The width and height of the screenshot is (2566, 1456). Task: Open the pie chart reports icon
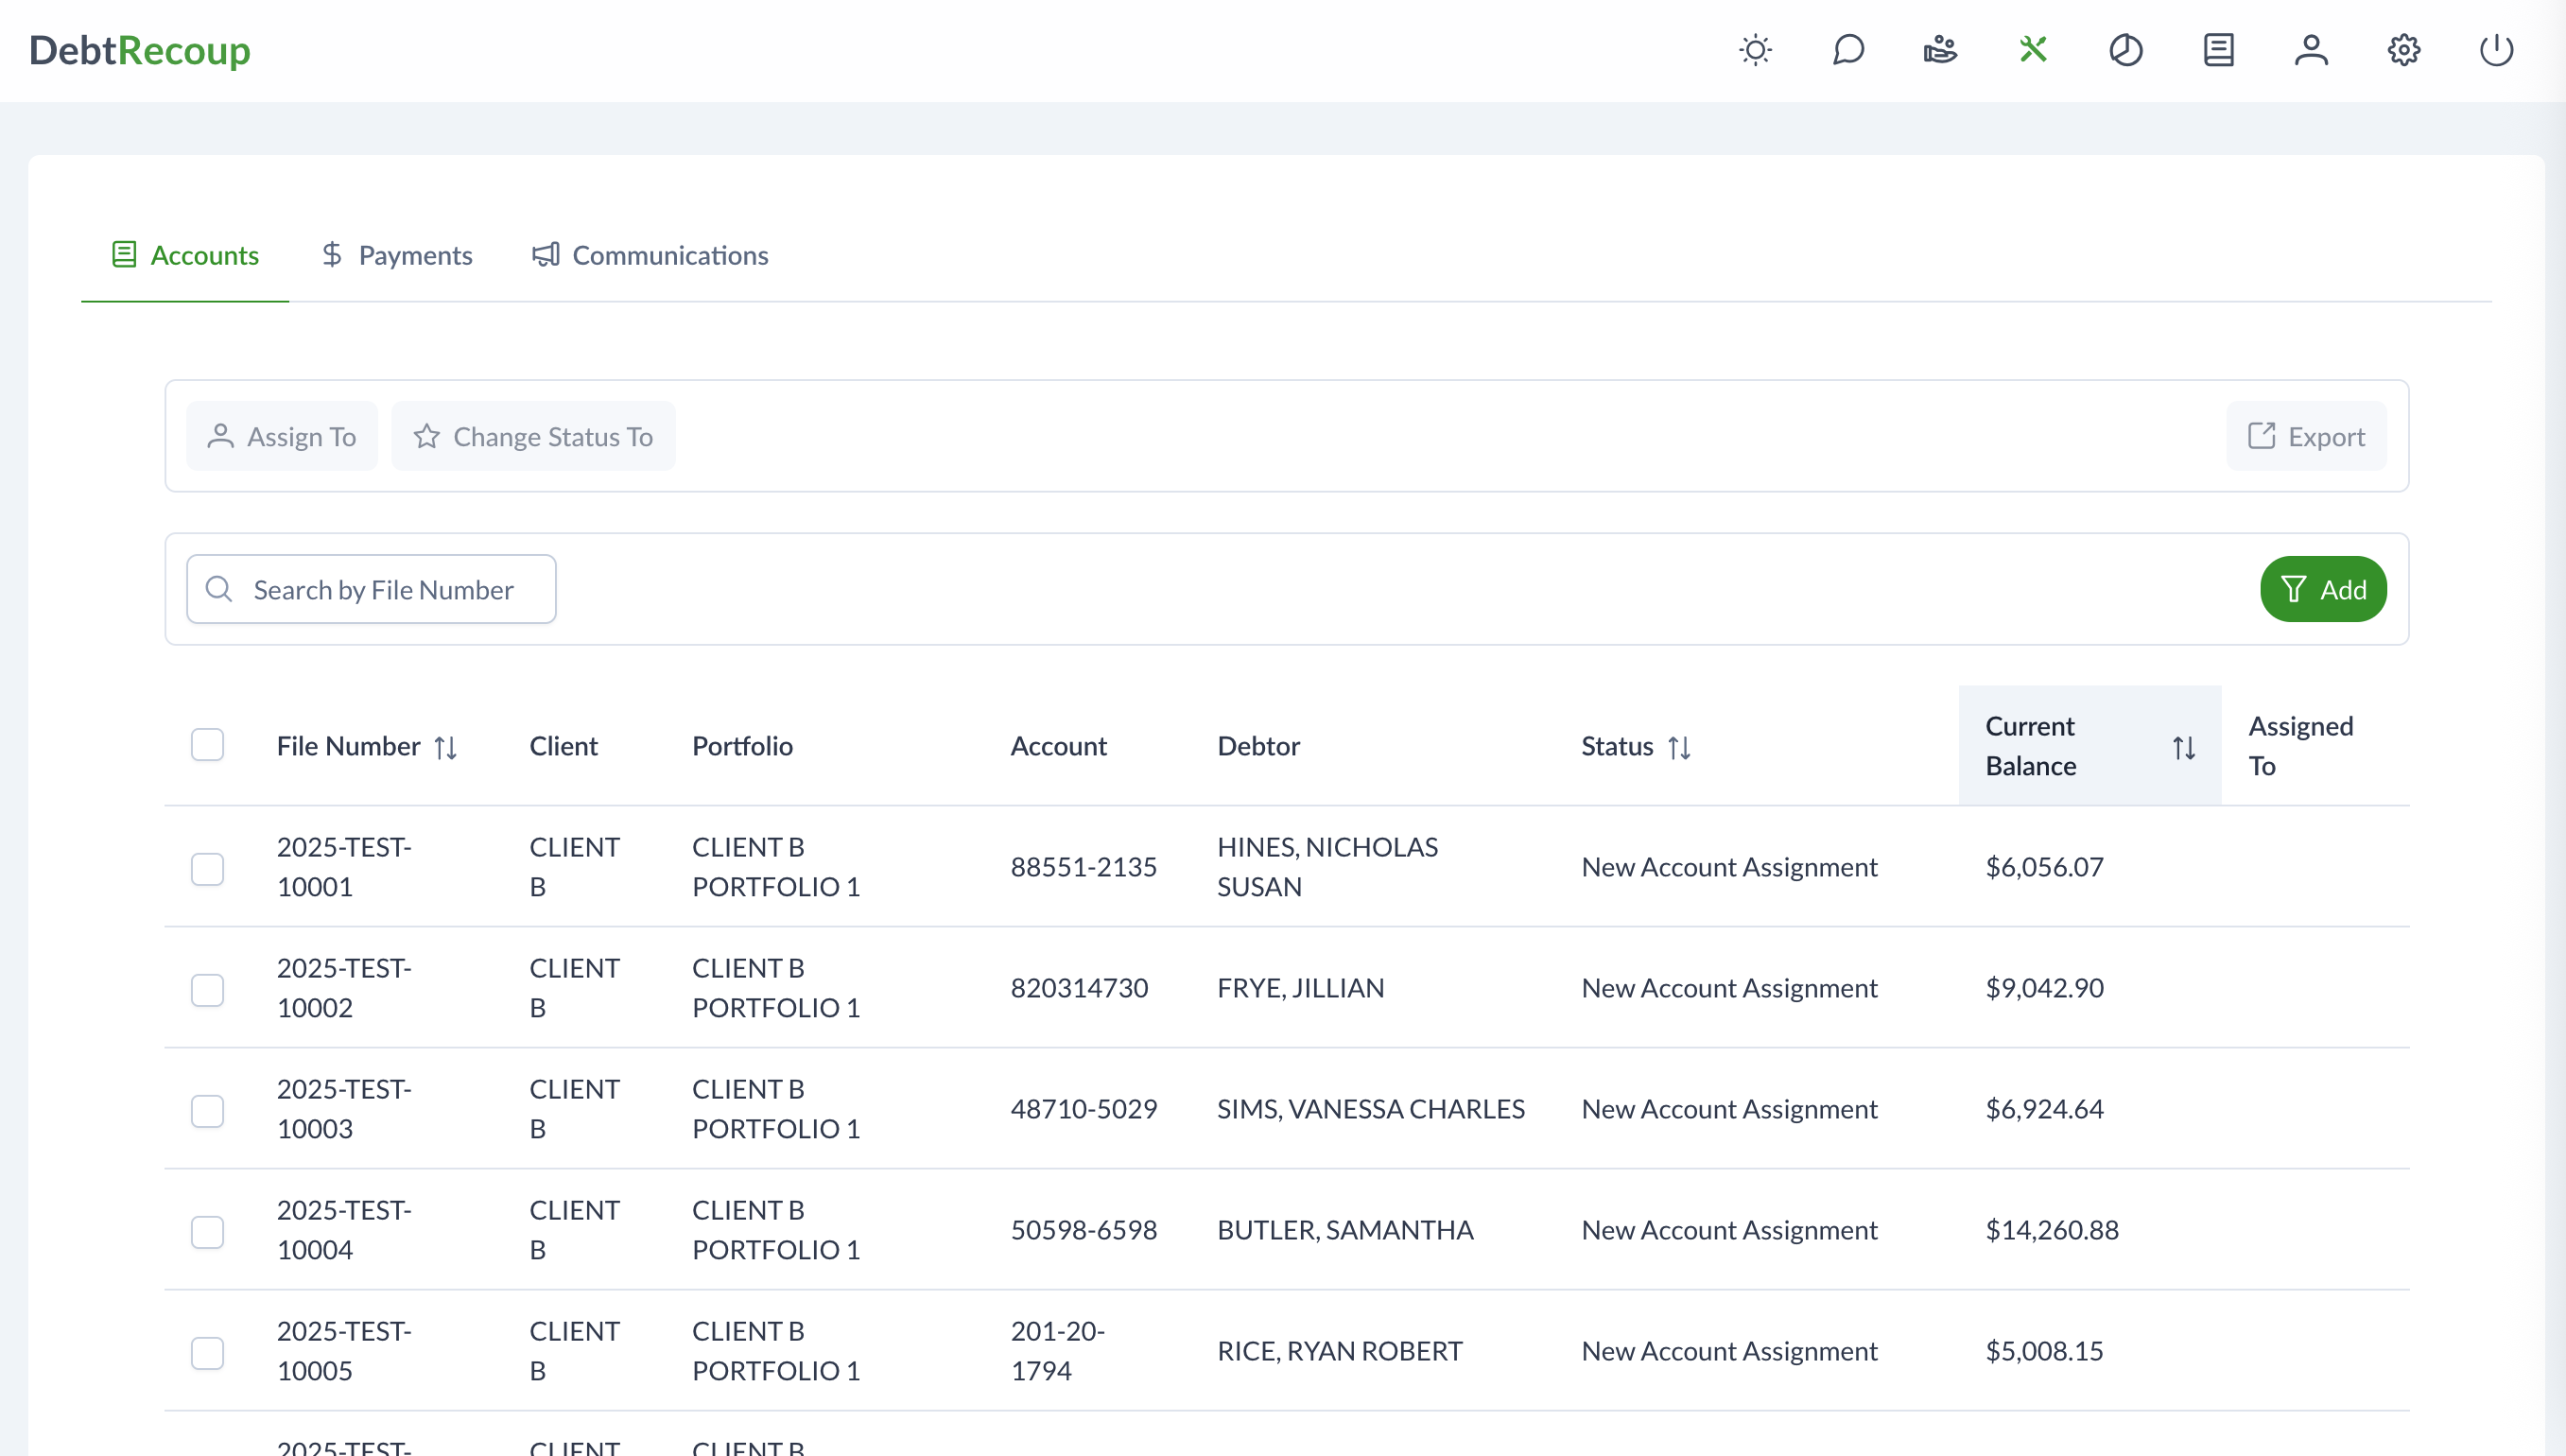point(2126,50)
